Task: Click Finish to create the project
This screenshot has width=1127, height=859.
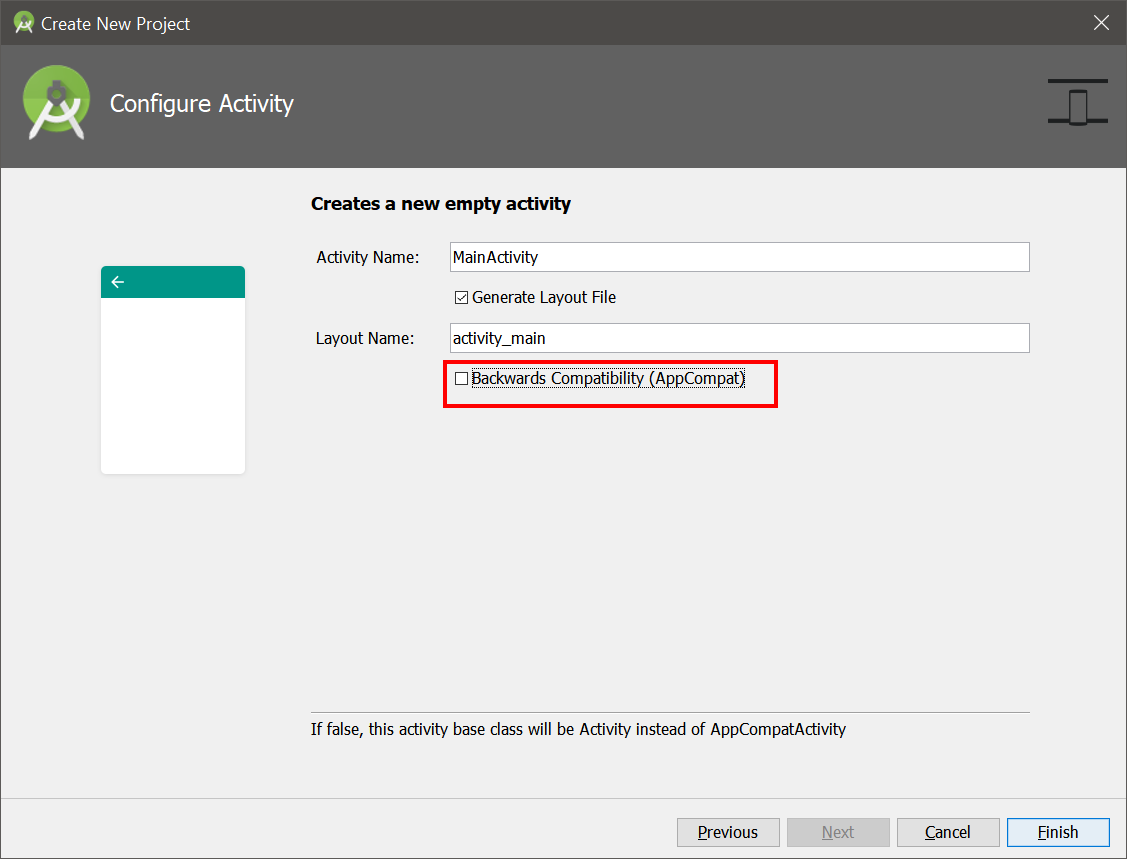Action: click(1058, 832)
